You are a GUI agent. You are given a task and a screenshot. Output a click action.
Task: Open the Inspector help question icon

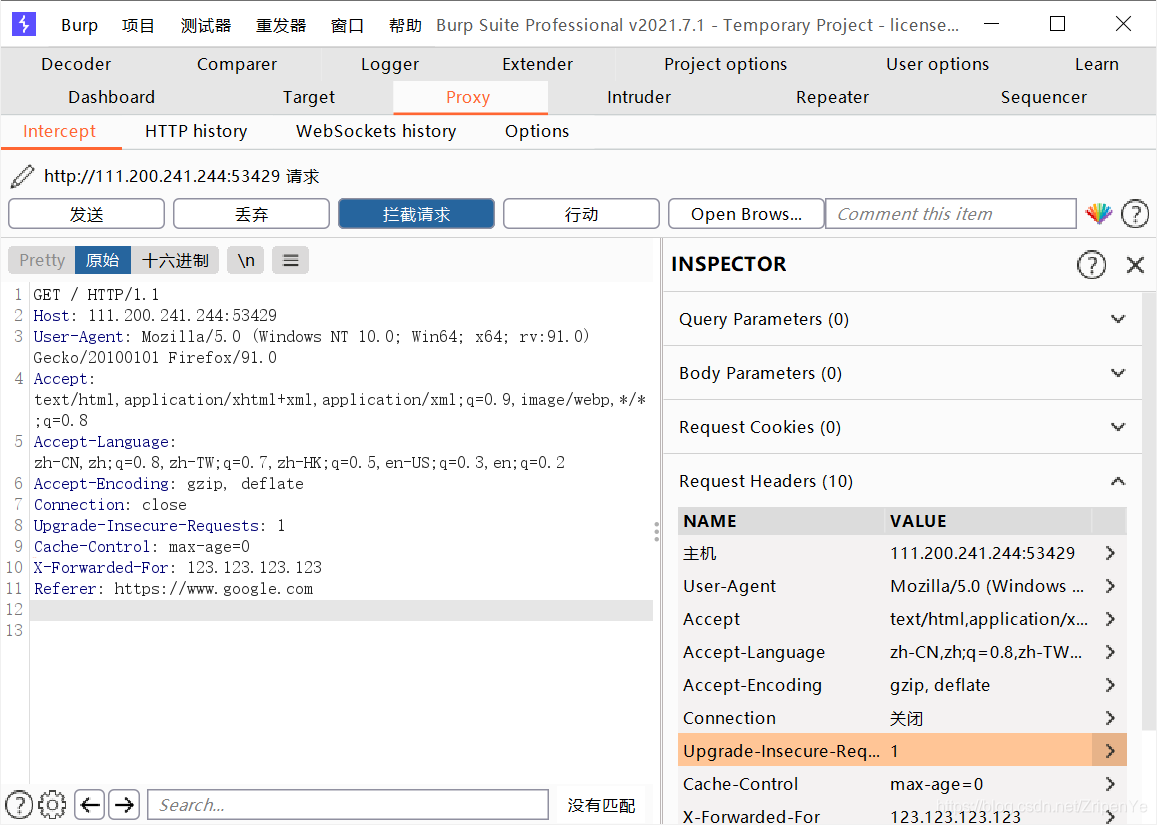click(x=1091, y=264)
